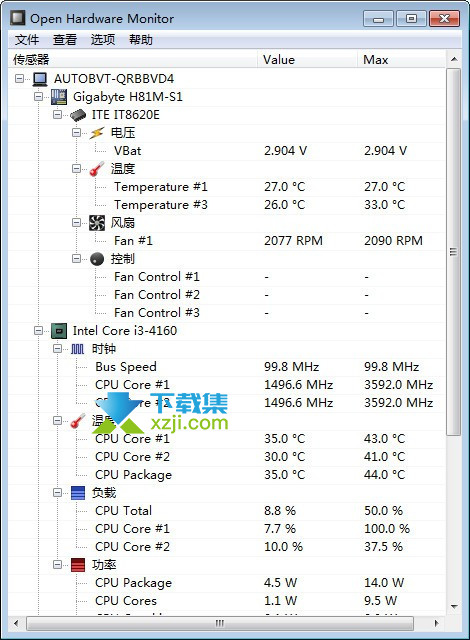Select the Temperature #1 row
The image size is (470, 640).
pos(227,187)
